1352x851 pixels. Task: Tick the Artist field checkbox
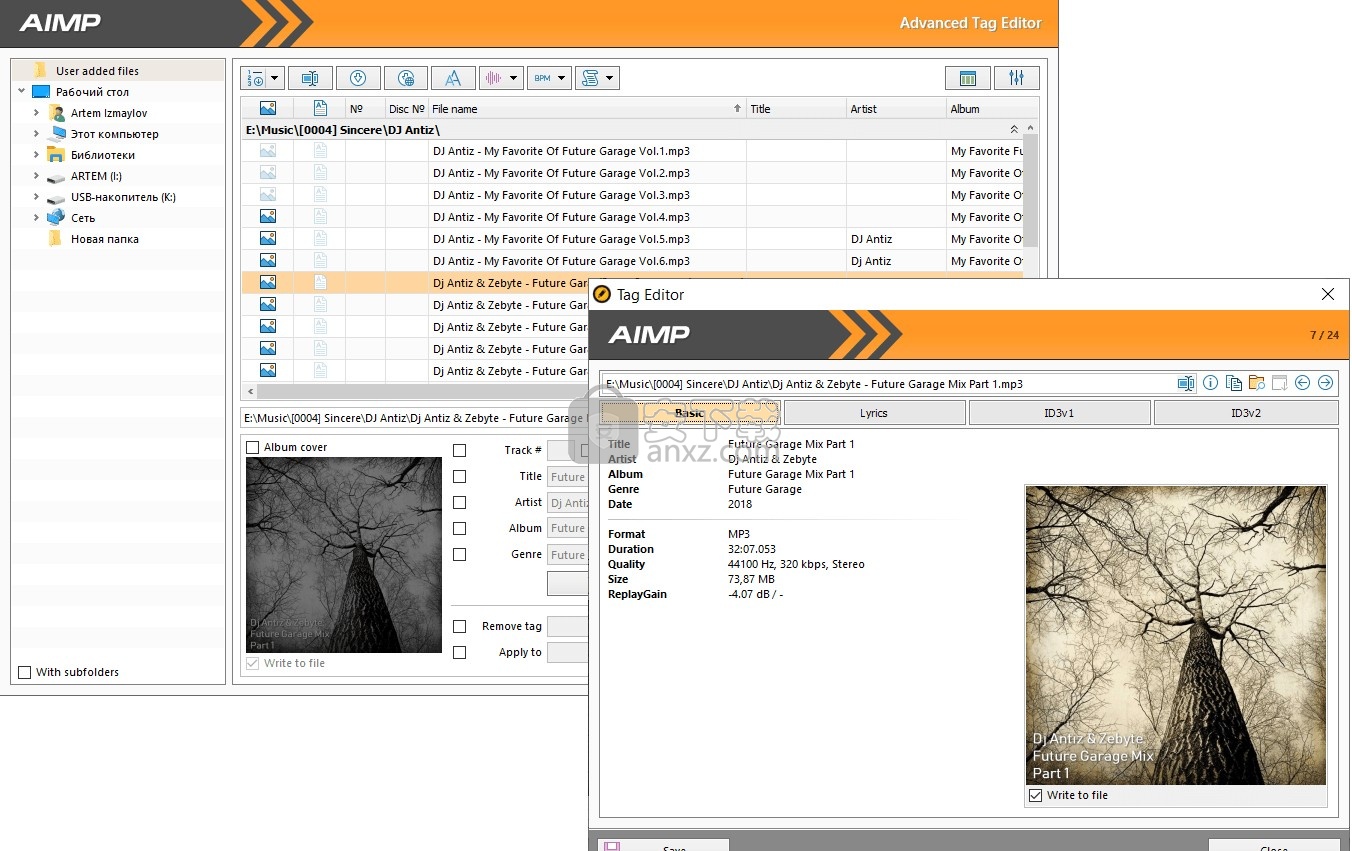[459, 502]
